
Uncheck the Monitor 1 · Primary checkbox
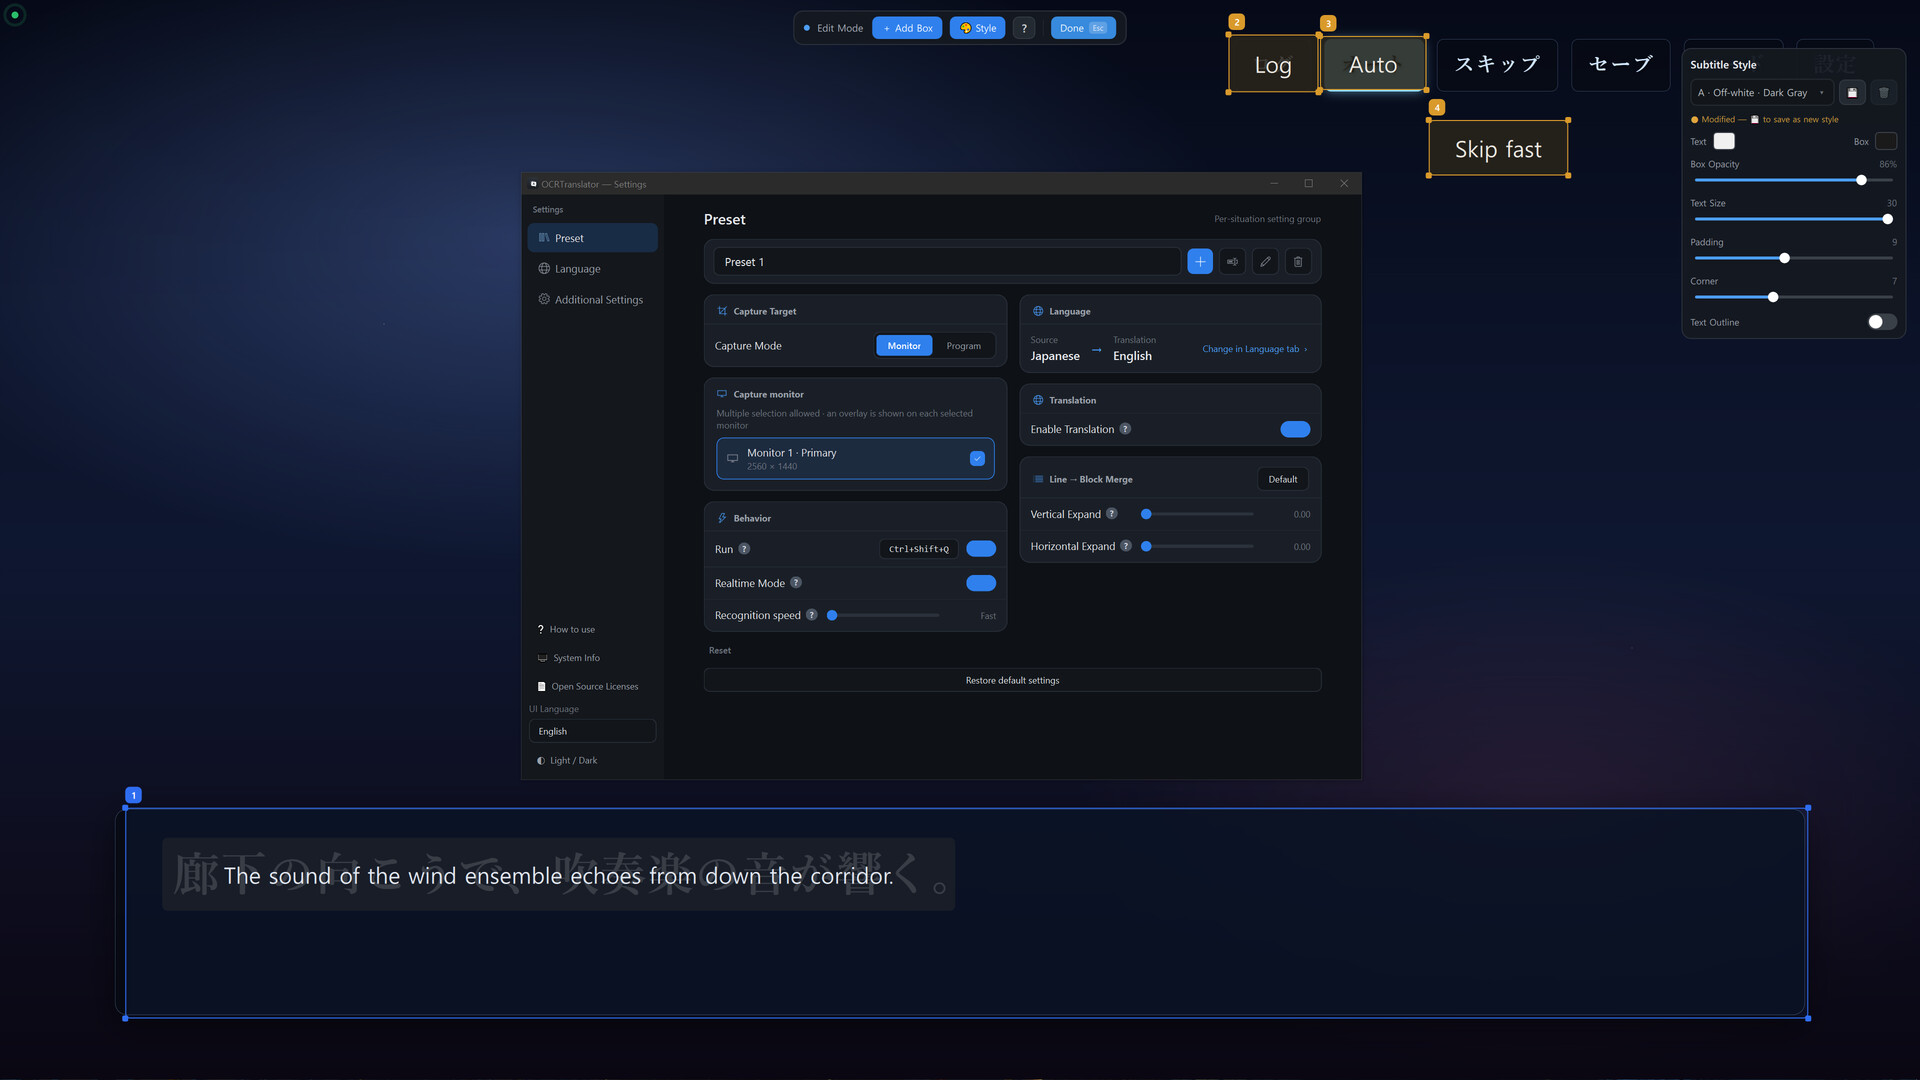point(977,459)
